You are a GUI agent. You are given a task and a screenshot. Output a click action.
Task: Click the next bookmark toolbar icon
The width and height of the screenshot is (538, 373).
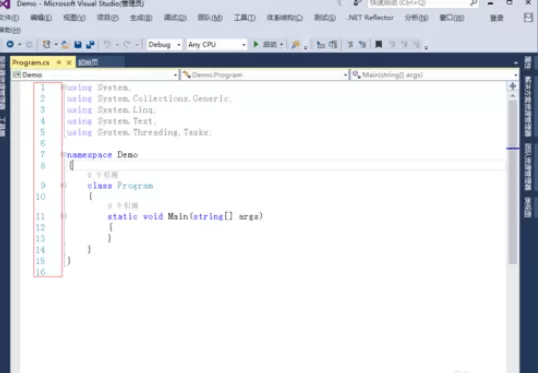(x=404, y=44)
